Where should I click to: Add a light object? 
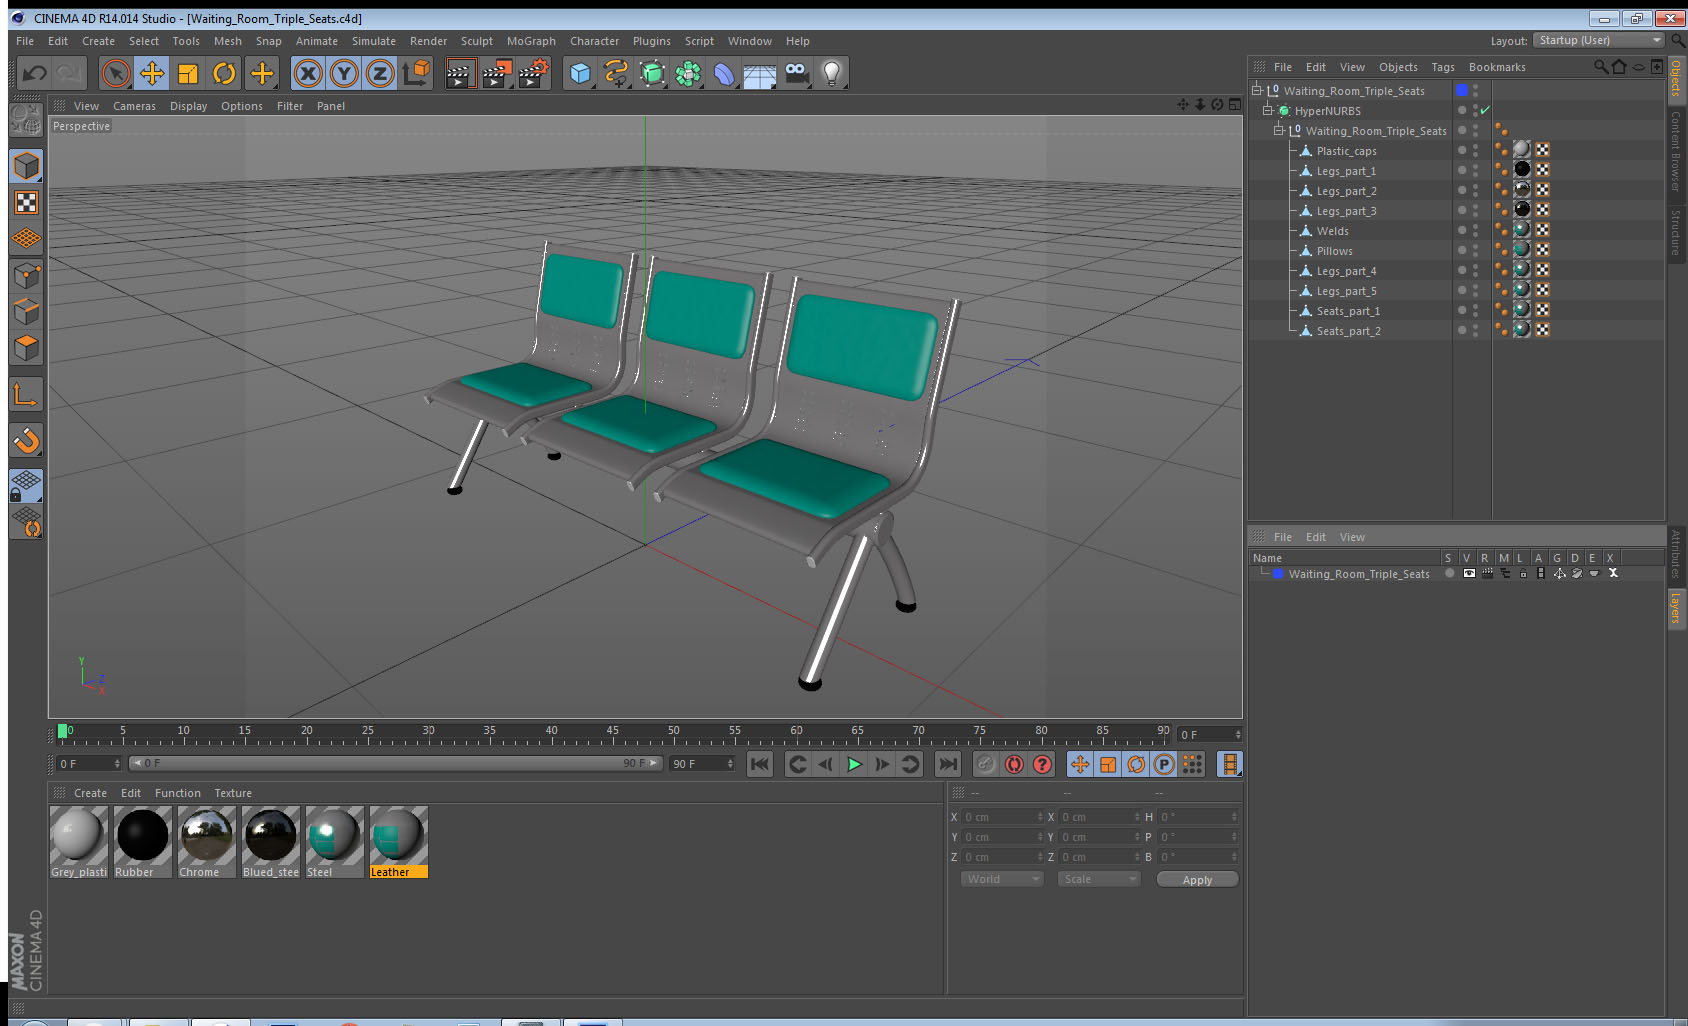tap(832, 73)
